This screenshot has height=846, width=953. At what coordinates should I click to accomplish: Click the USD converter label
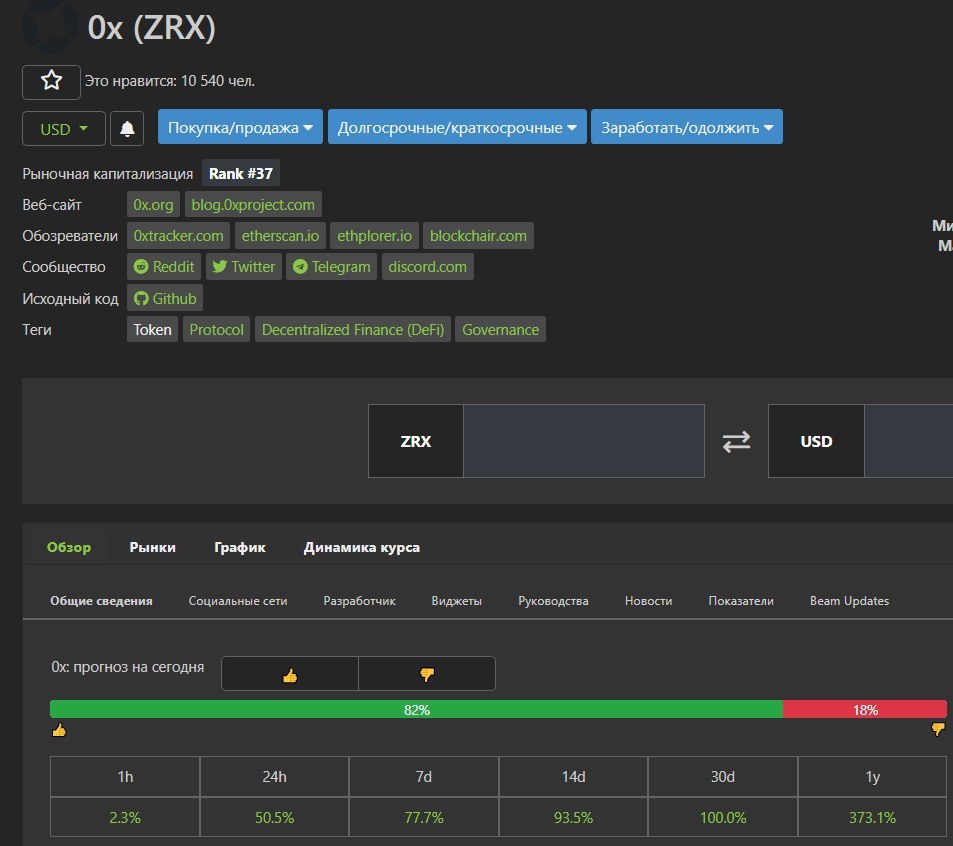pyautogui.click(x=816, y=441)
